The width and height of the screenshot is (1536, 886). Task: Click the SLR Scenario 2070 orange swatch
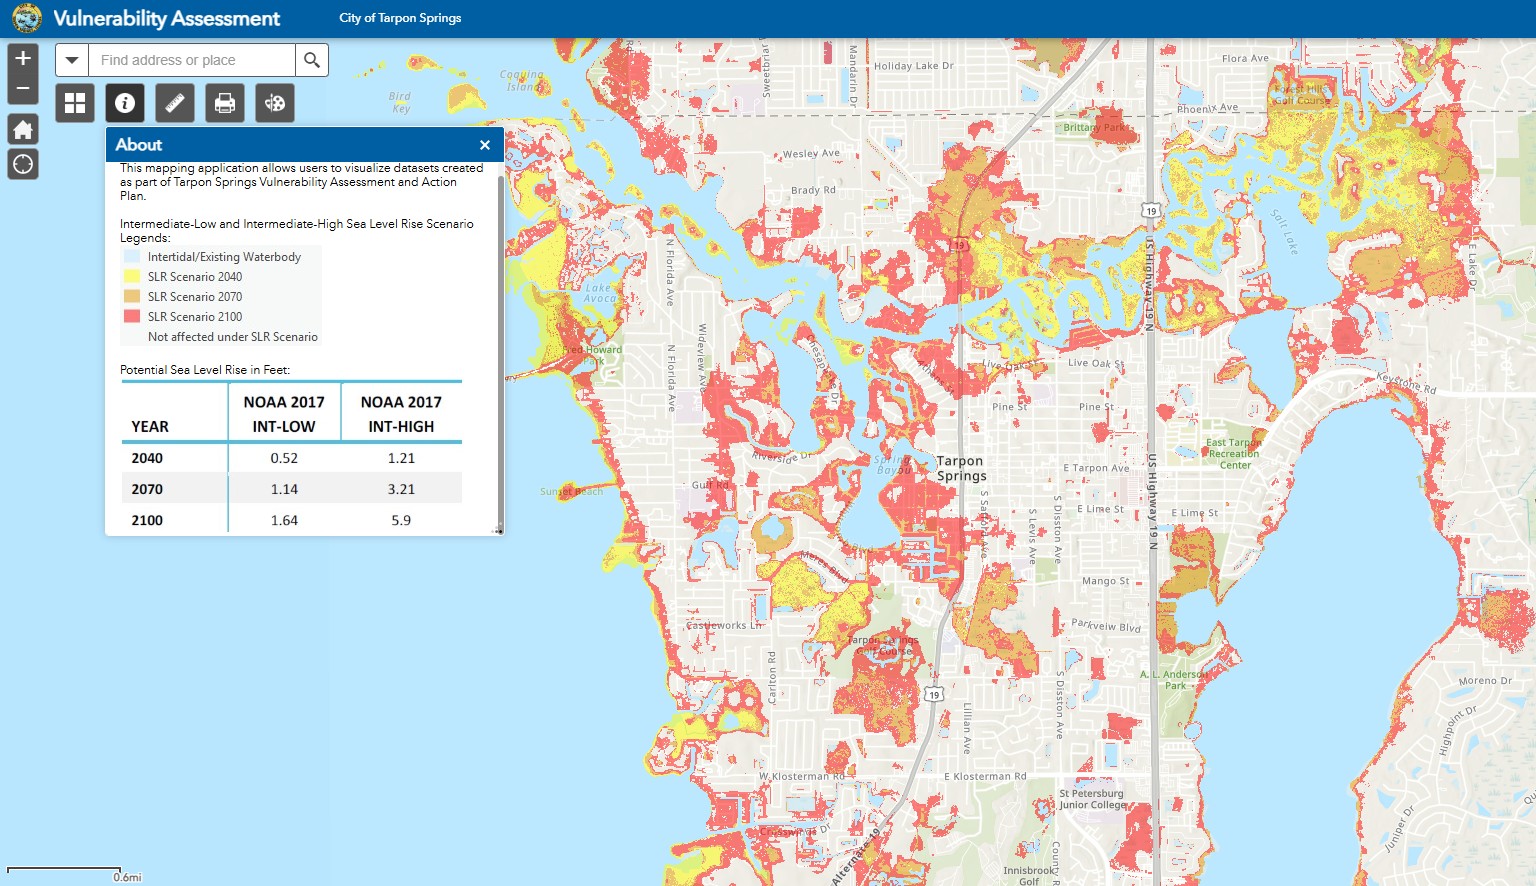click(x=132, y=297)
